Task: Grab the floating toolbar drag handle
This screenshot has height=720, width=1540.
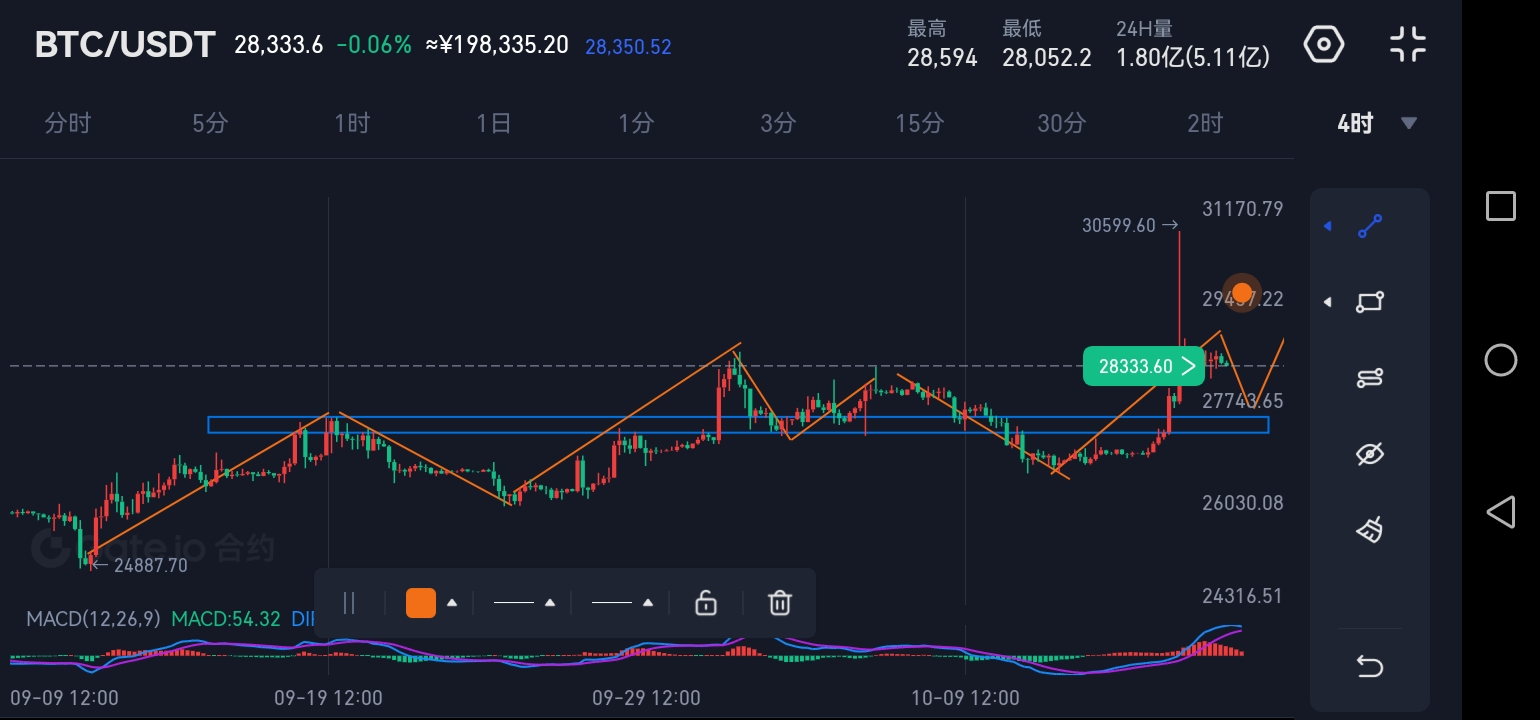Action: 349,603
